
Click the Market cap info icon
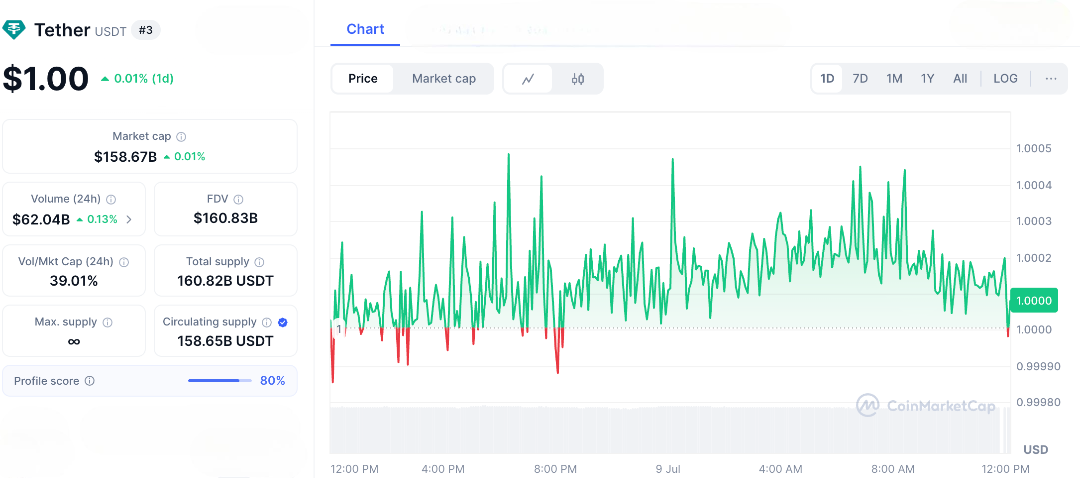tap(181, 136)
